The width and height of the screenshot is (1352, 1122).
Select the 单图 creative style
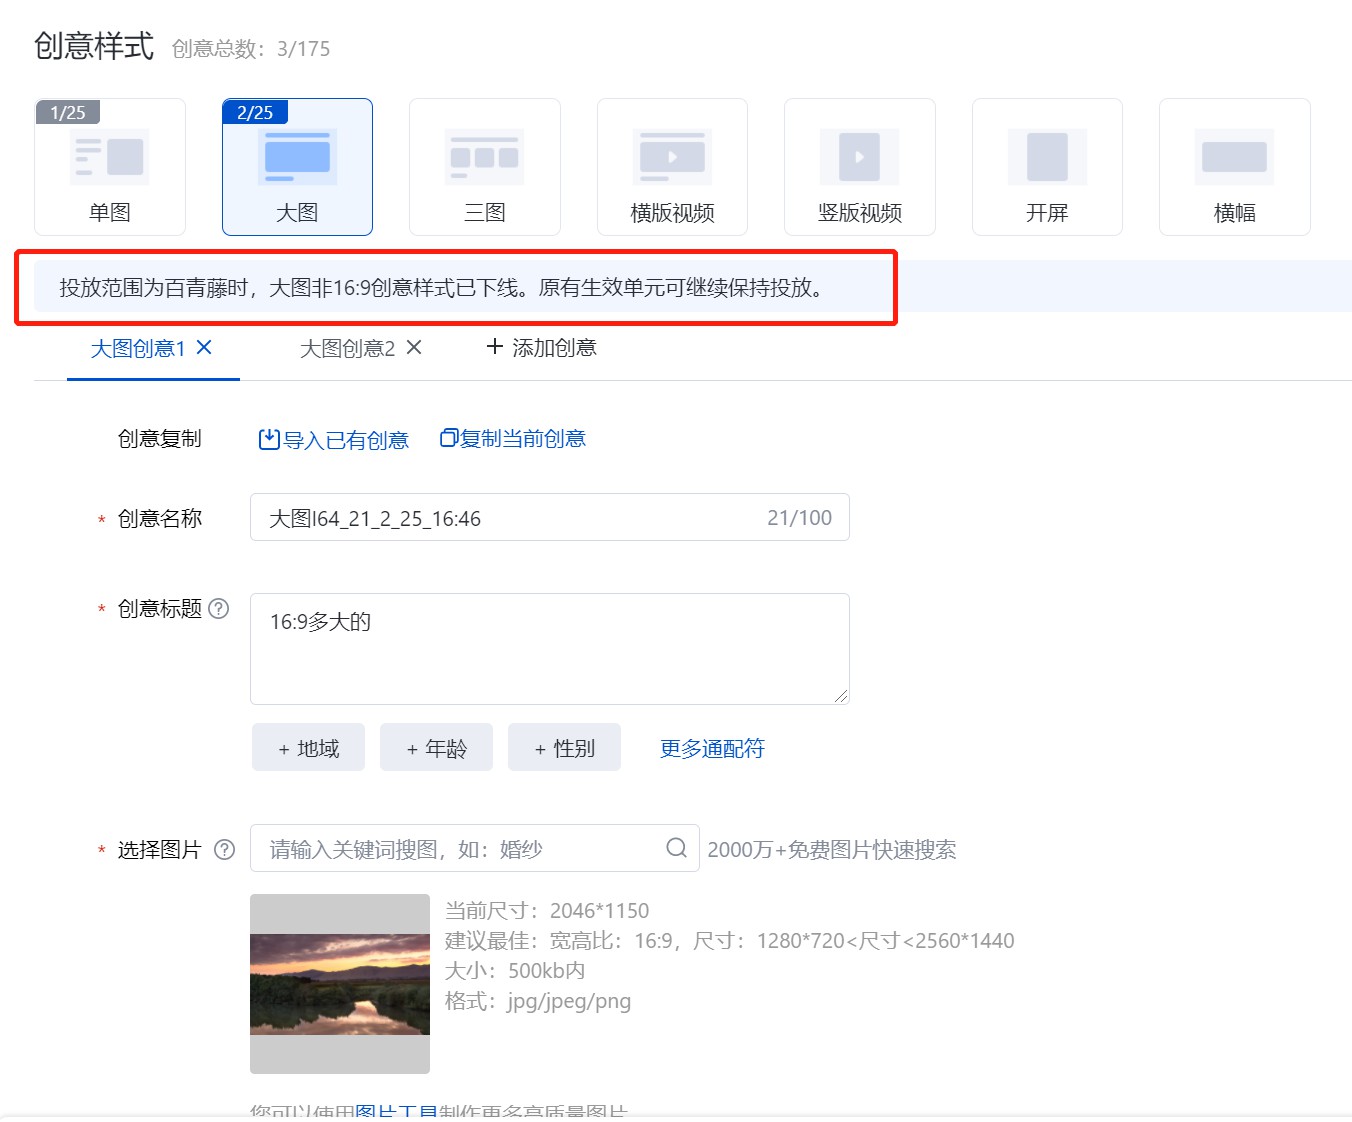[x=110, y=167]
